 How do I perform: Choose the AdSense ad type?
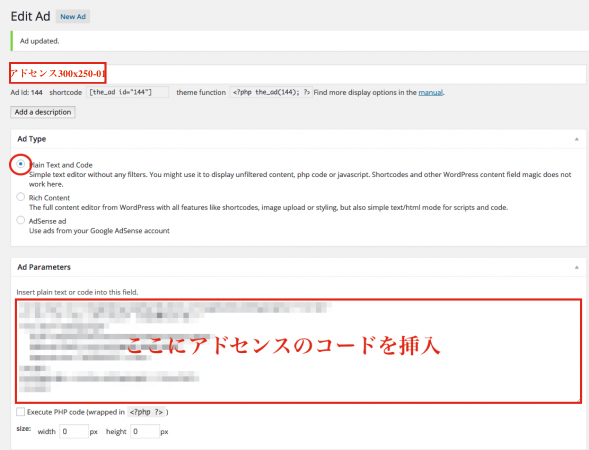coord(21,220)
